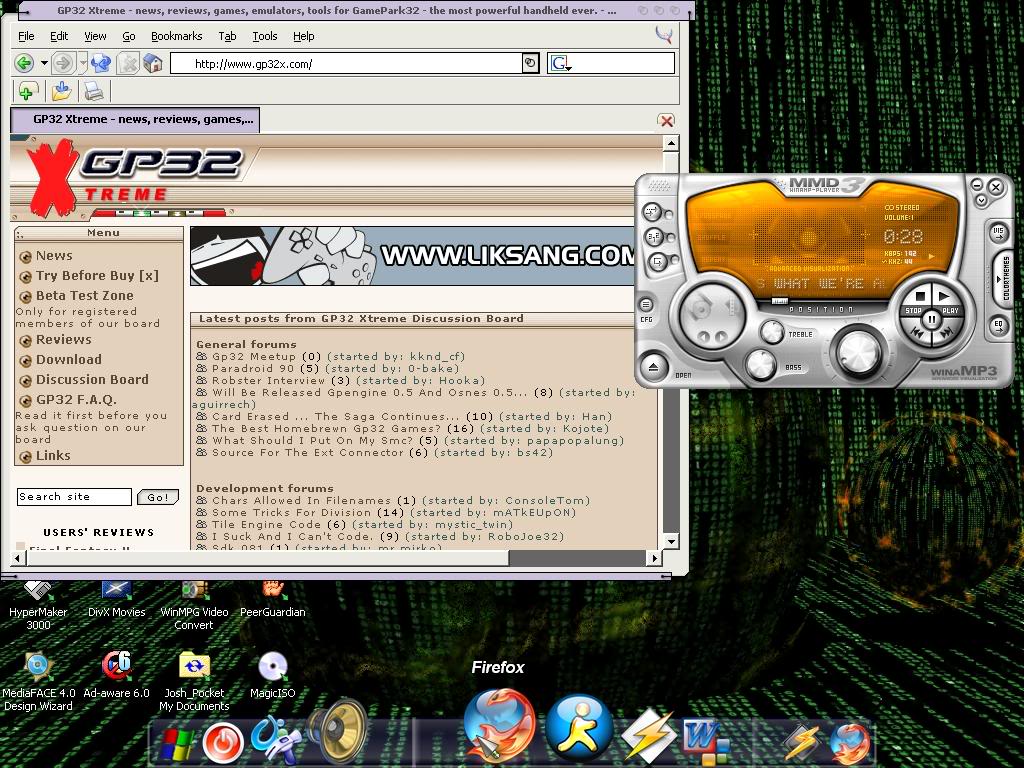This screenshot has height=768, width=1024.
Task: Click the Print icon in the toolbar
Action: tap(94, 92)
